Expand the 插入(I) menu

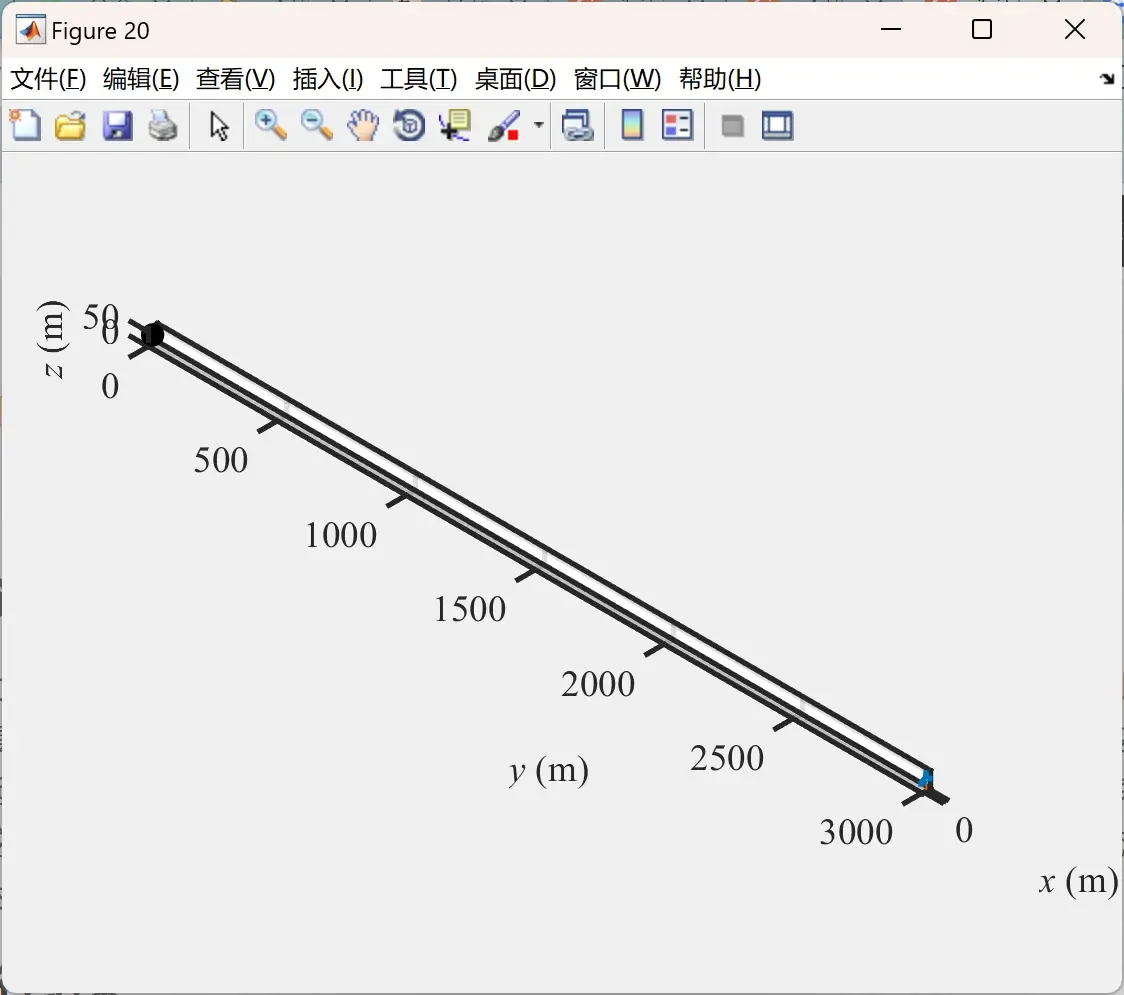click(328, 79)
